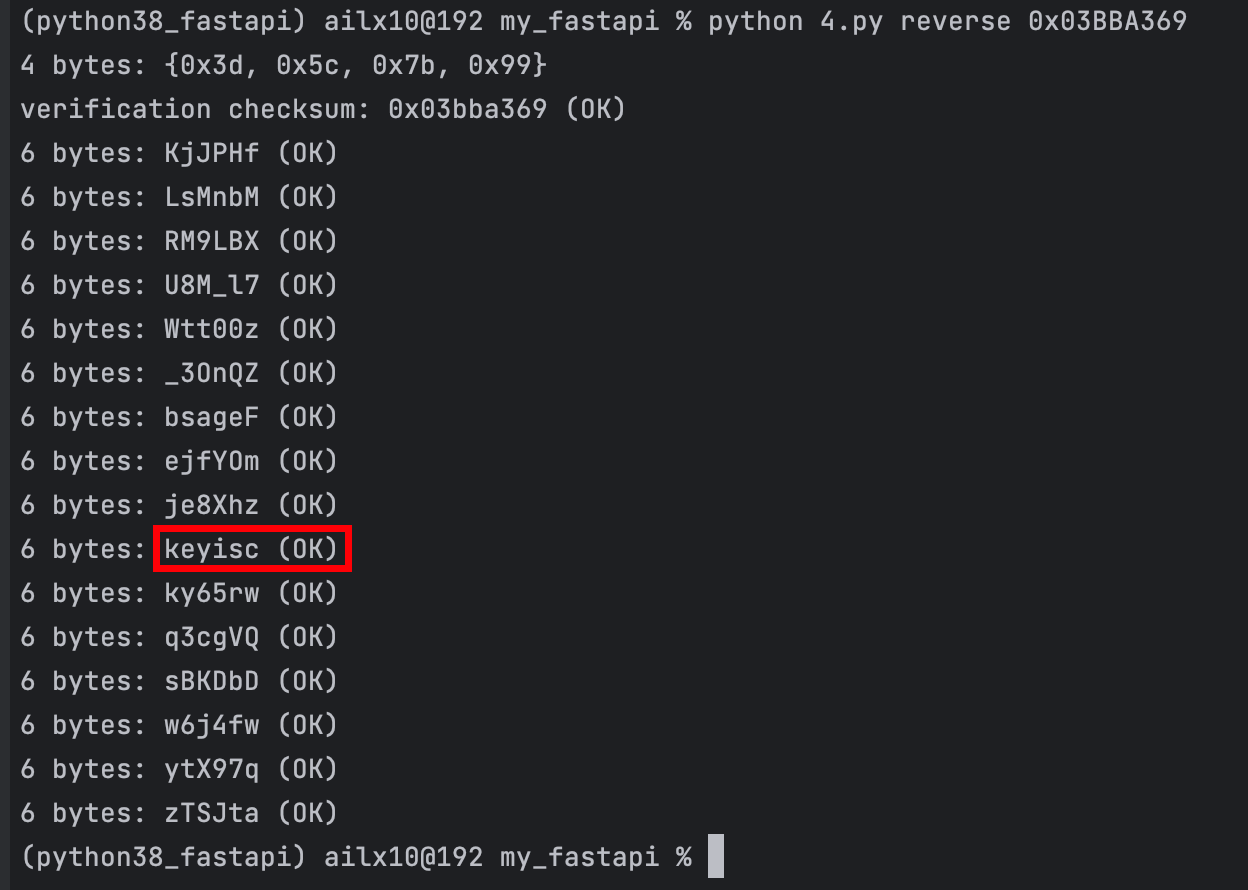Click the verification checksum 0x03bba369 line
1248x890 pixels.
[x=323, y=109]
